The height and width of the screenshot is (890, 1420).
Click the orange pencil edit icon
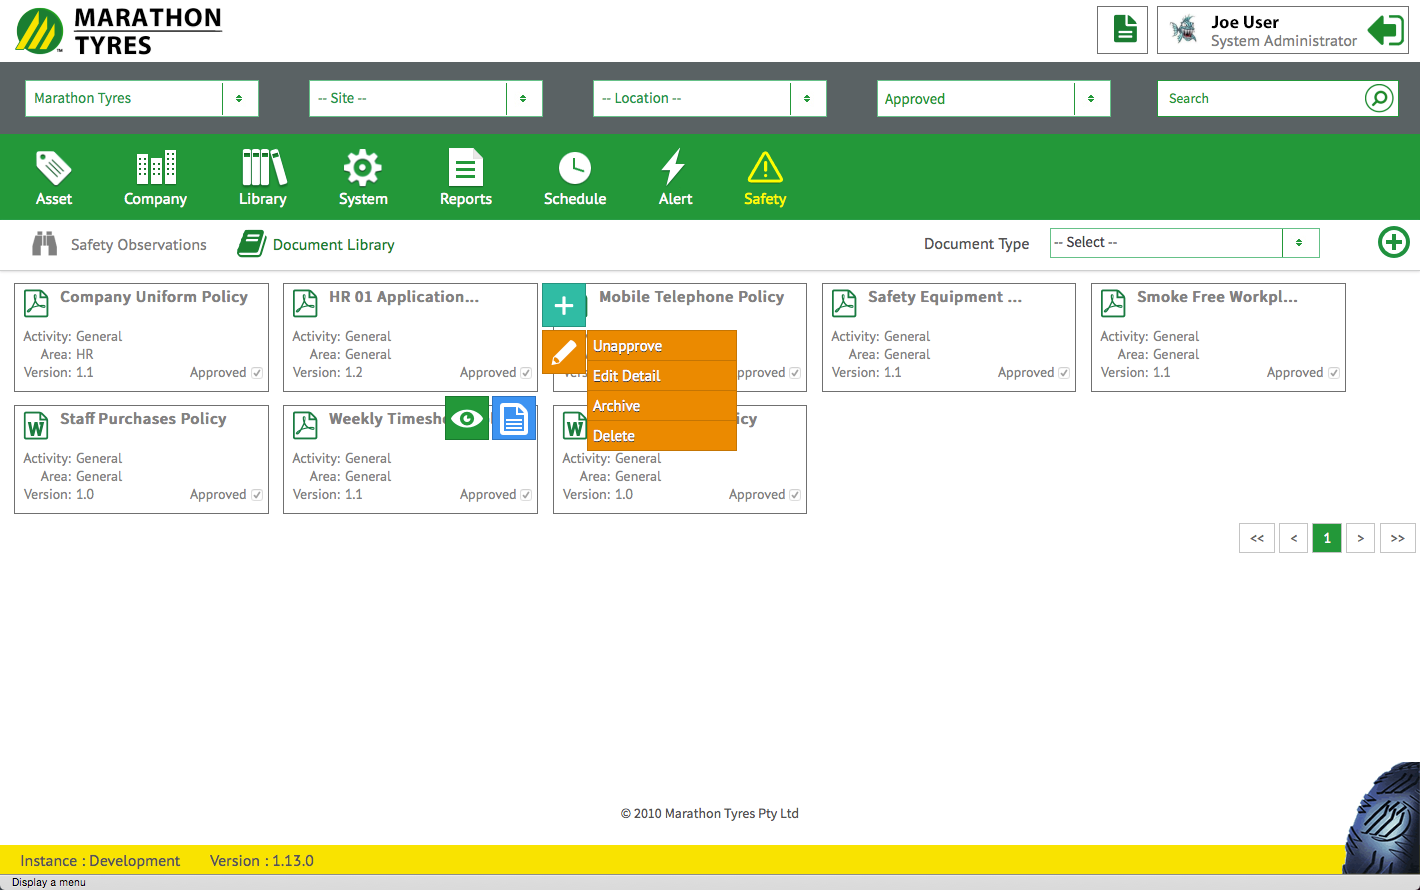point(564,352)
